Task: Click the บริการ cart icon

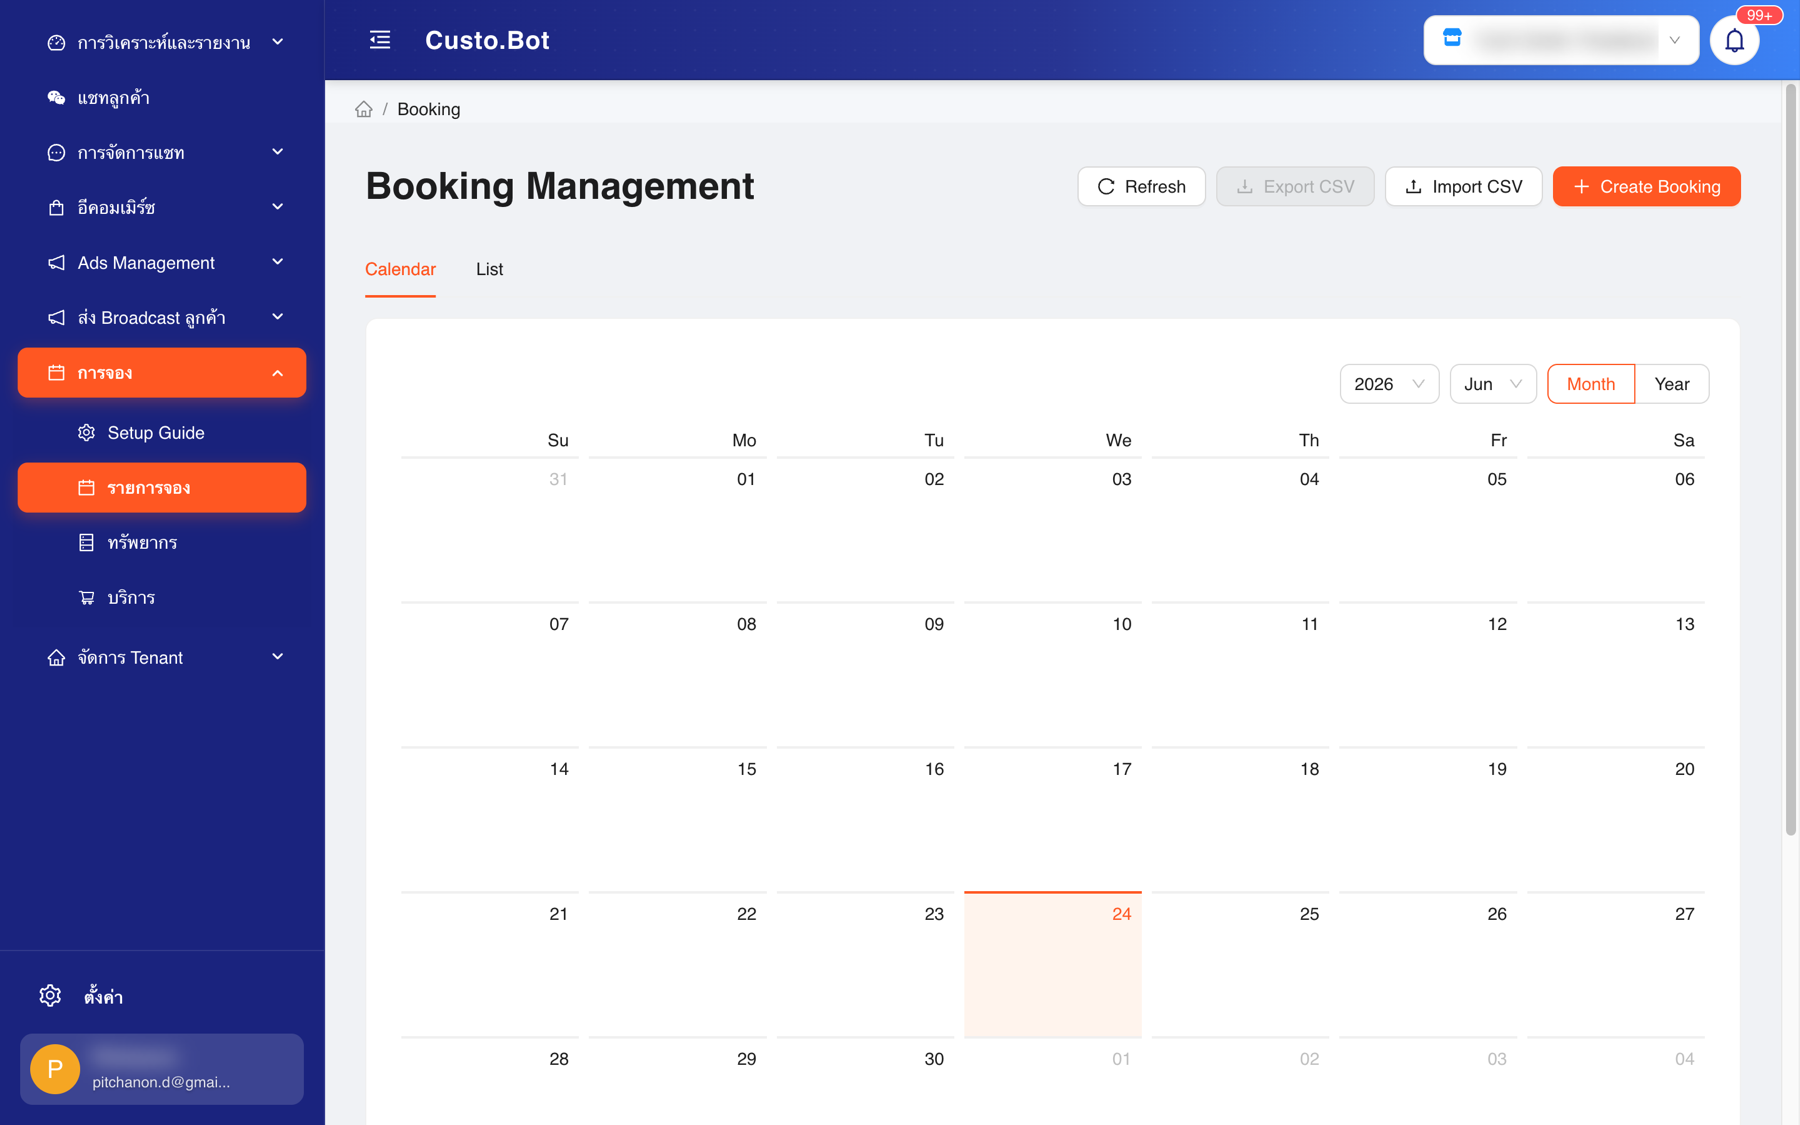Action: click(86, 597)
